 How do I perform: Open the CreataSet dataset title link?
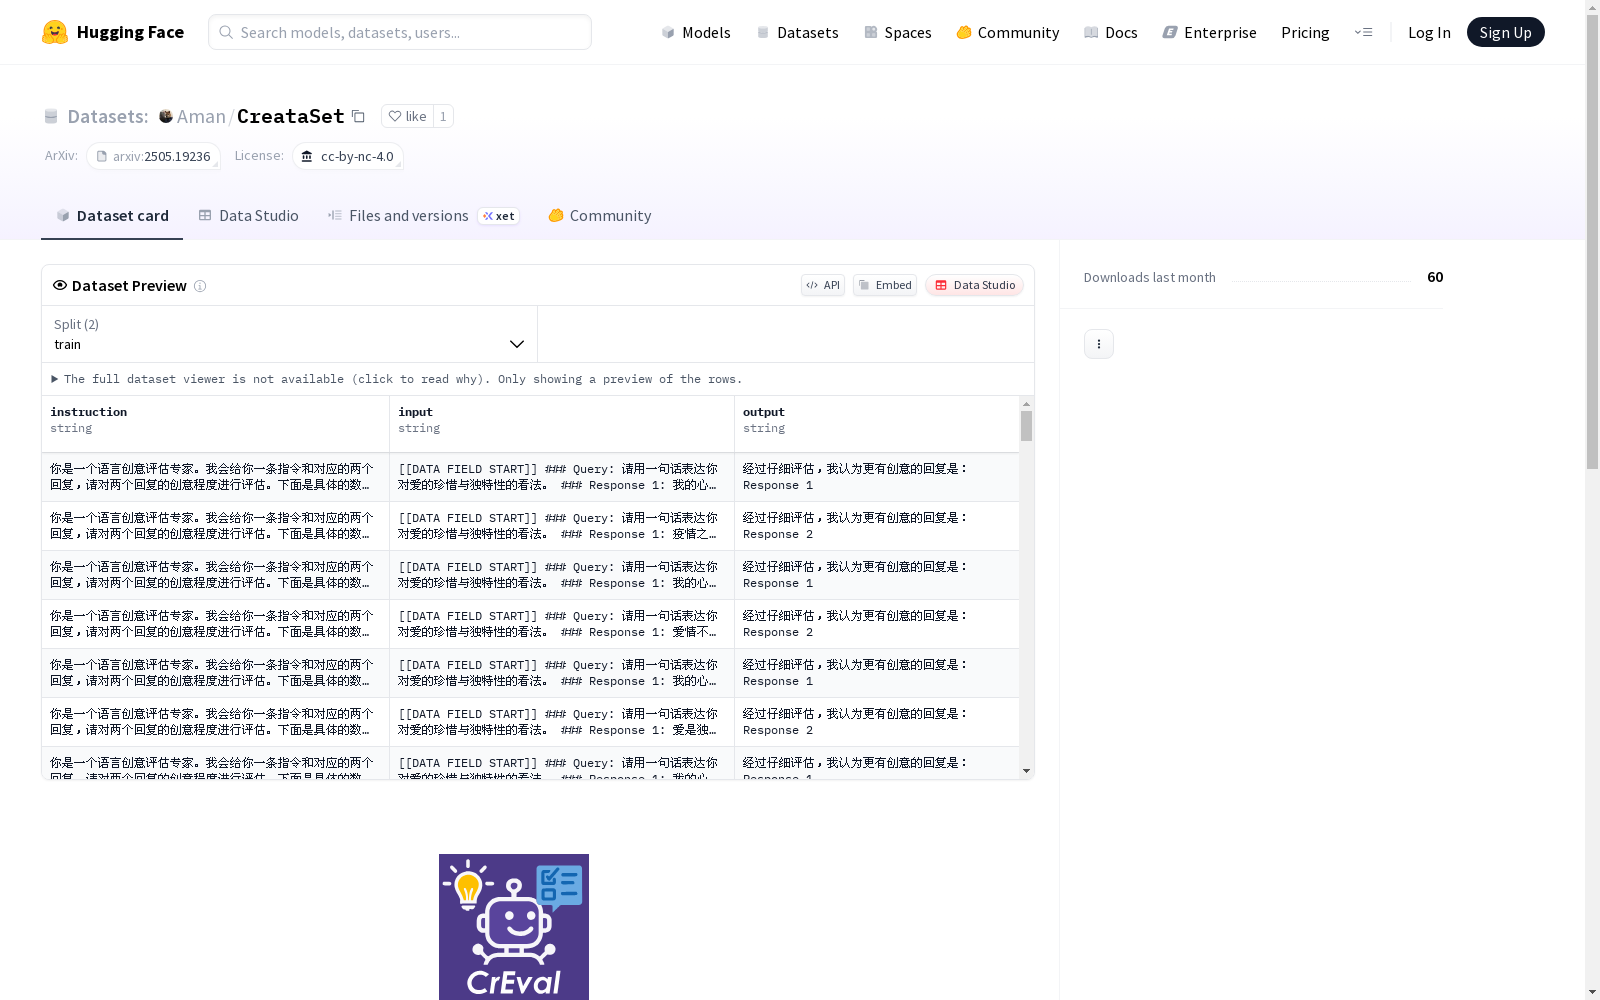click(291, 116)
